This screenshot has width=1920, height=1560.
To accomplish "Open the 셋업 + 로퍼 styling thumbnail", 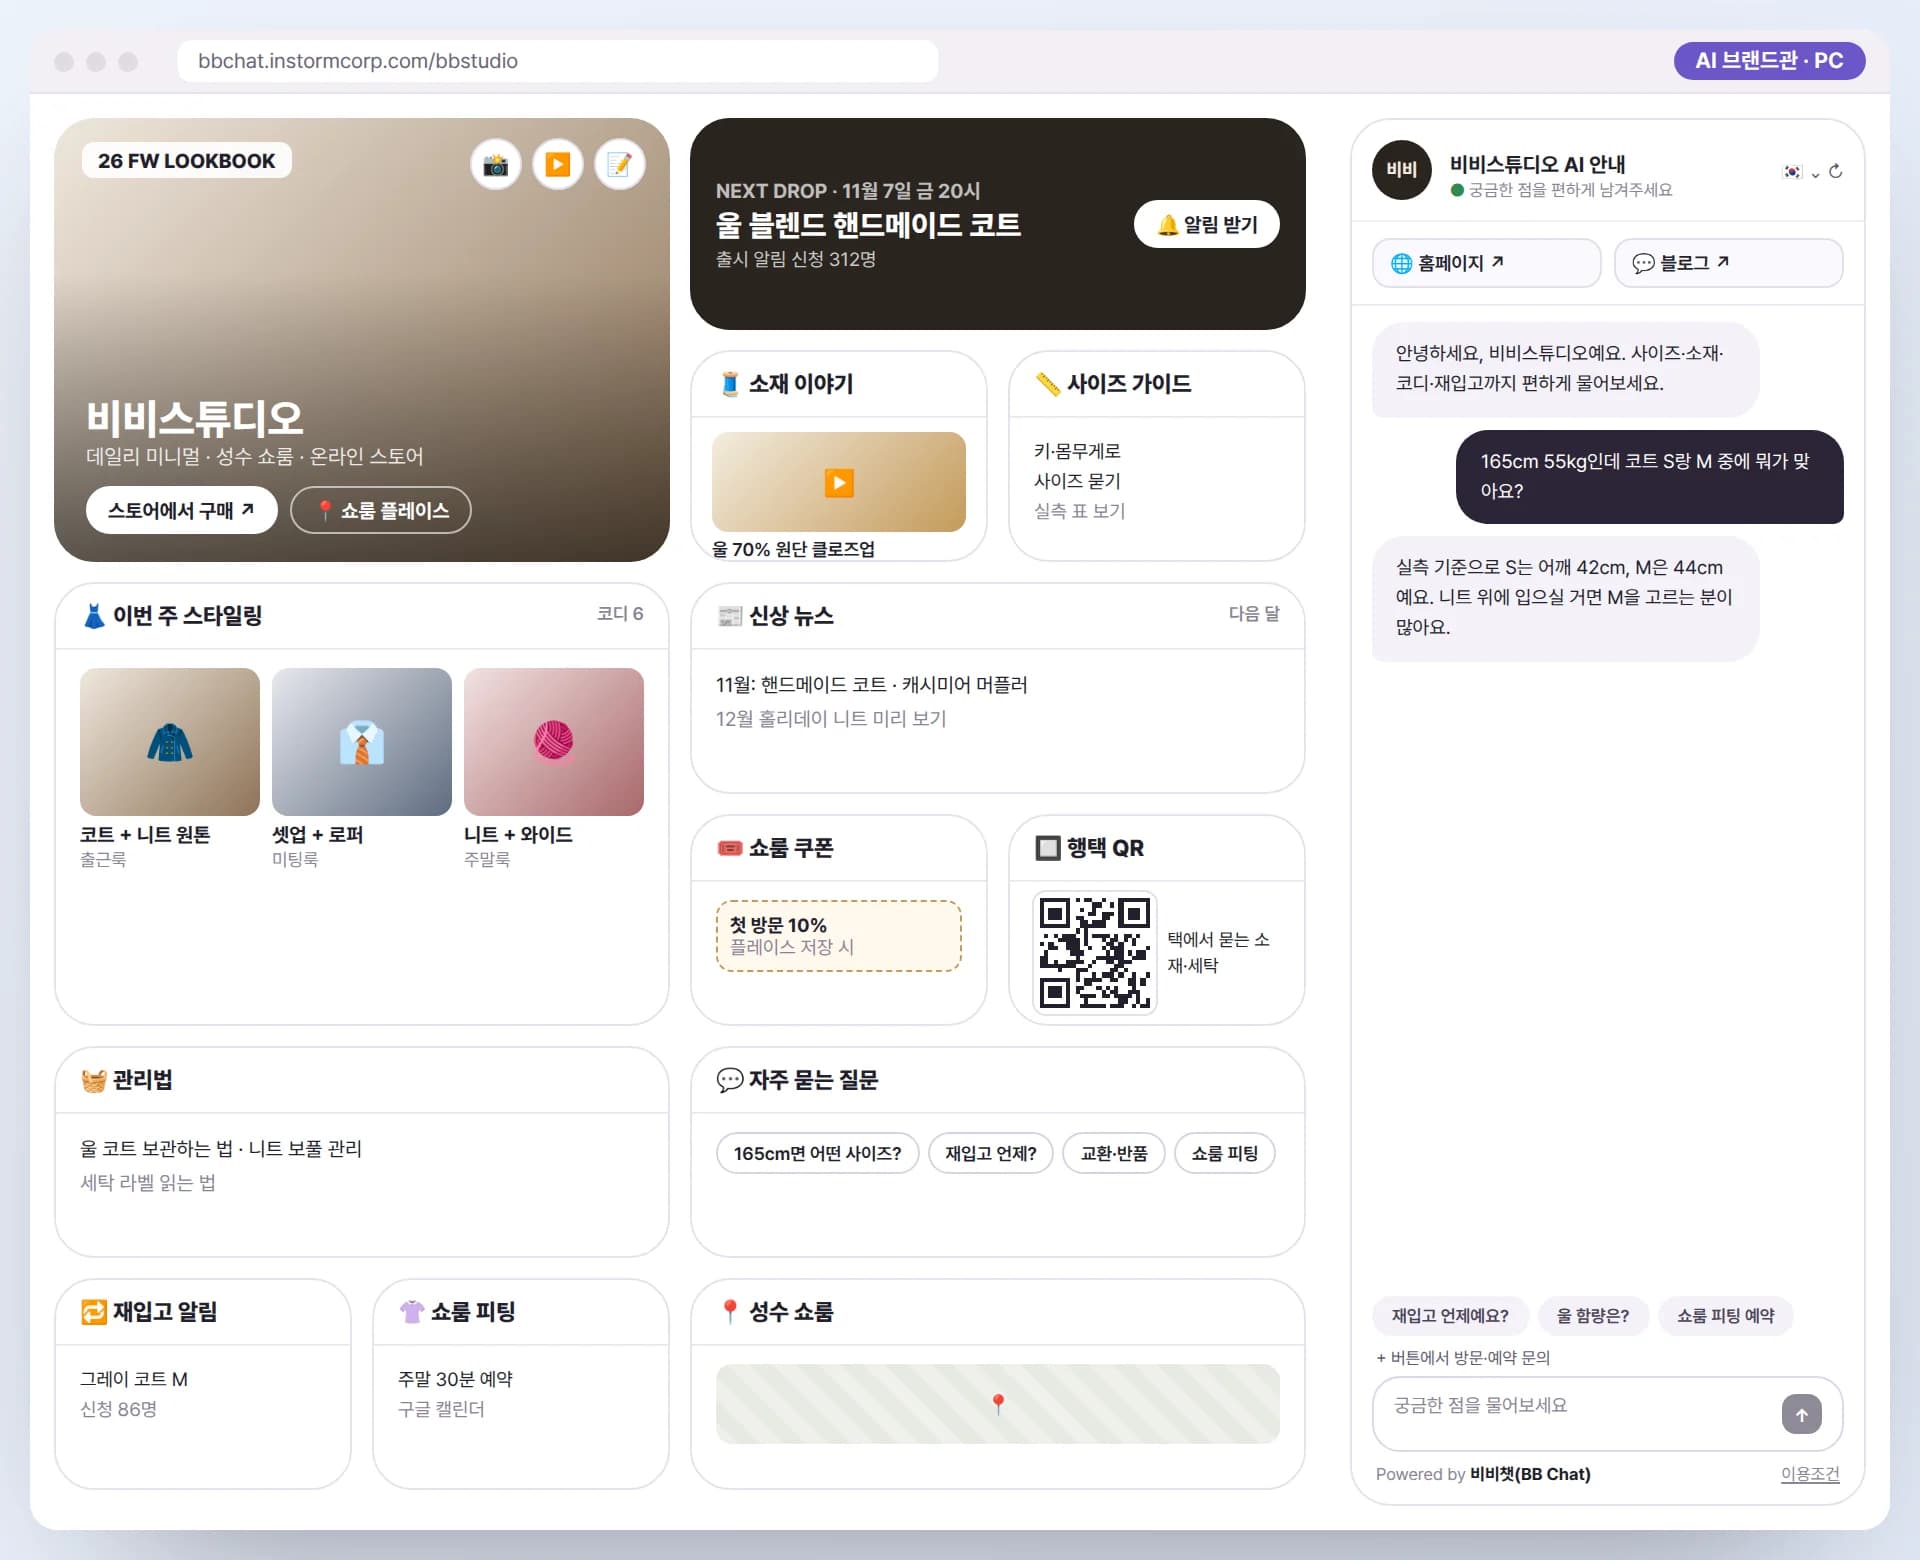I will coord(362,742).
